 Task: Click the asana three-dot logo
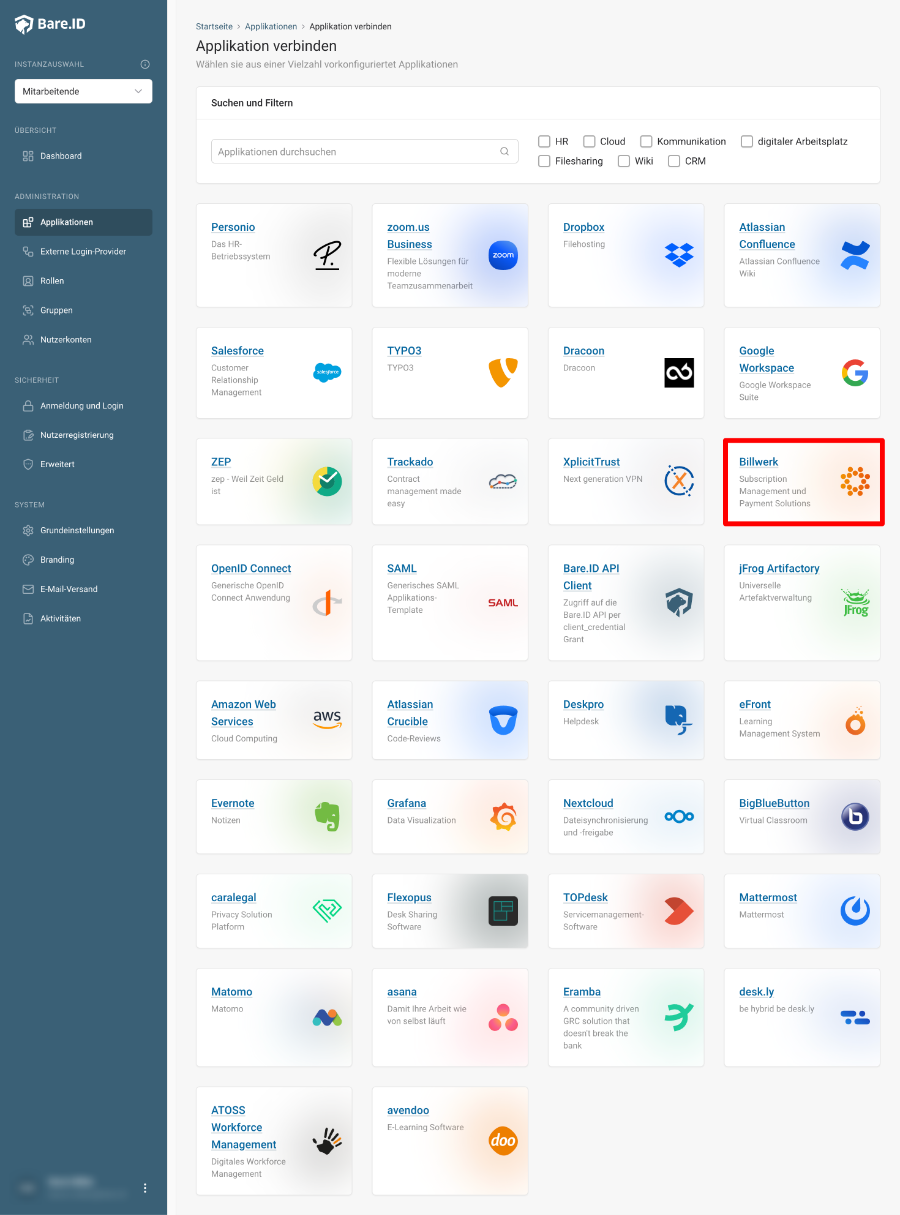coord(503,1017)
